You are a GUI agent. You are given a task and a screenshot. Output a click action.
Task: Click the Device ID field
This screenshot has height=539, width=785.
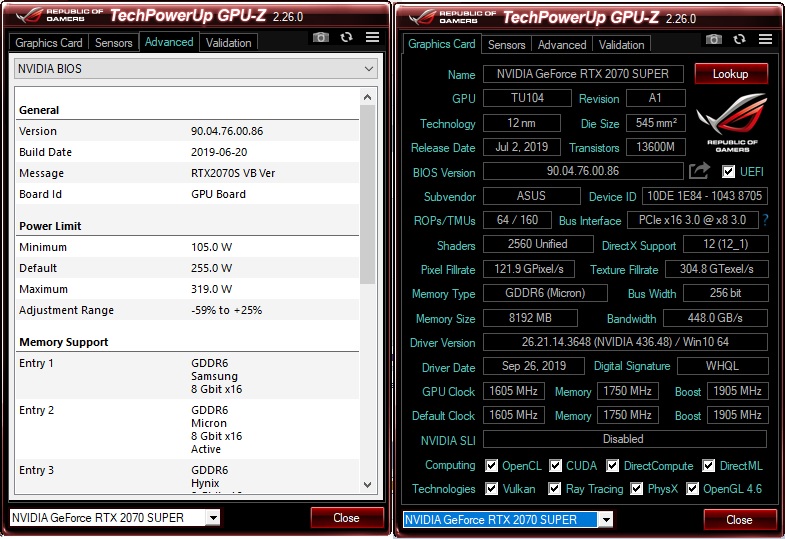point(705,195)
